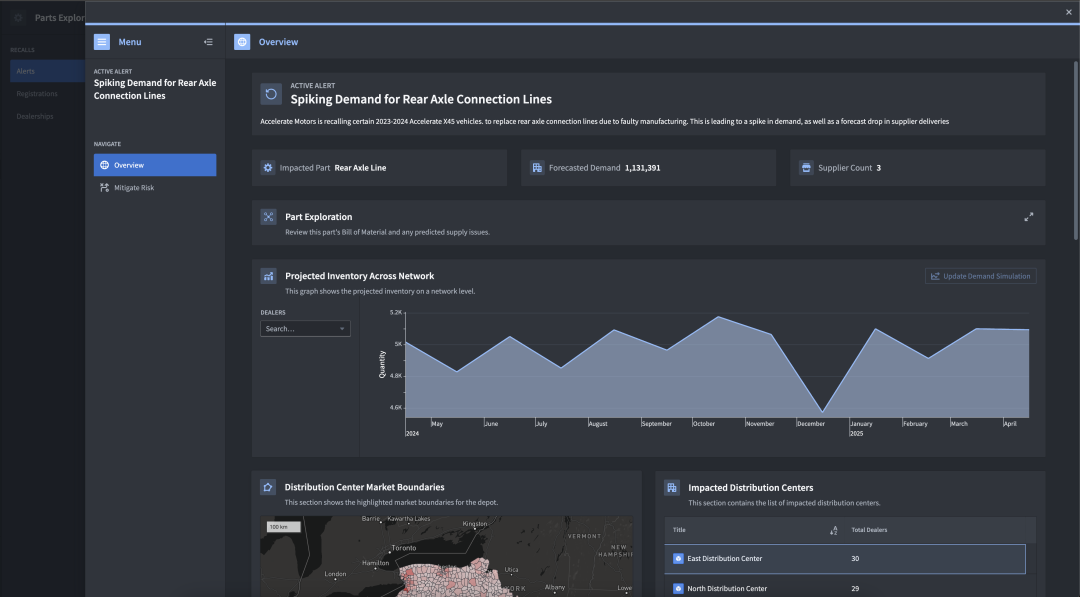
Task: Select the East Distribution Center row
Action: [845, 558]
